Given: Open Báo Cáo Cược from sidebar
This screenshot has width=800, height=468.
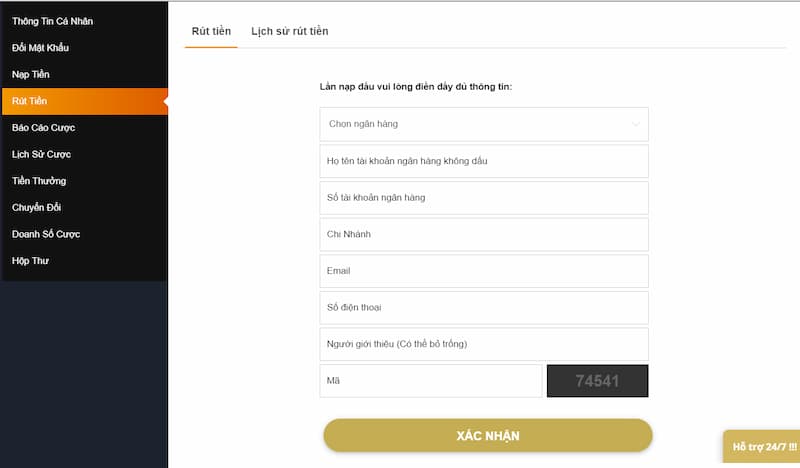Looking at the screenshot, I should click(x=44, y=128).
